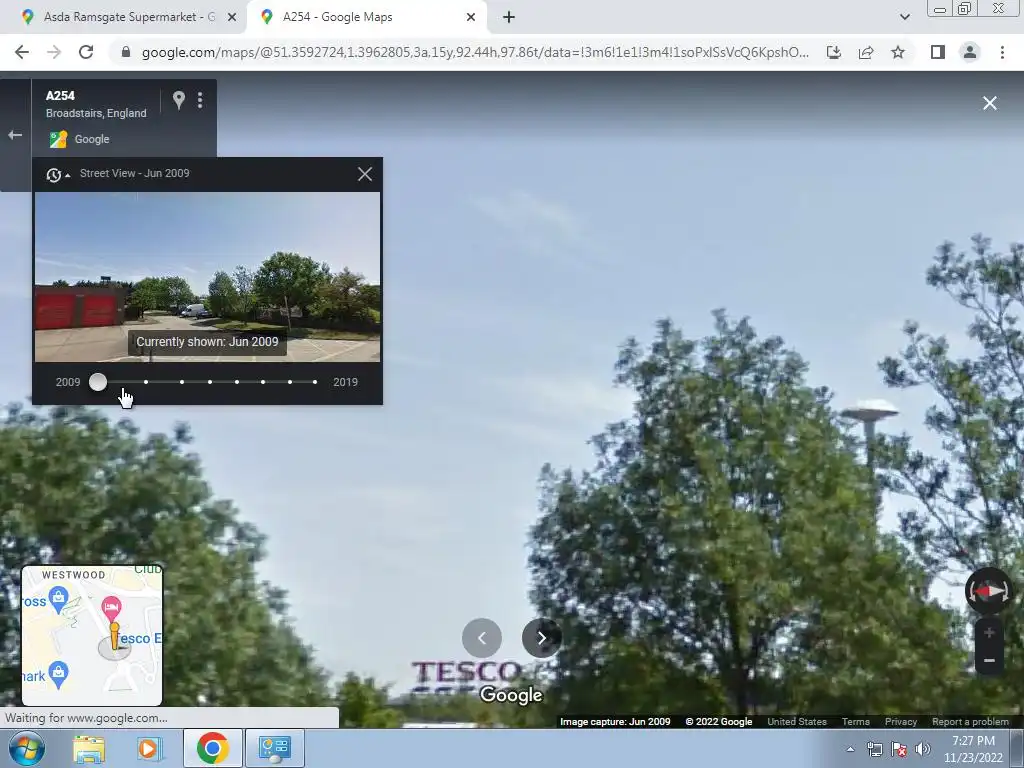The height and width of the screenshot is (768, 1024).
Task: Select the second timeline date dot
Action: [146, 382]
